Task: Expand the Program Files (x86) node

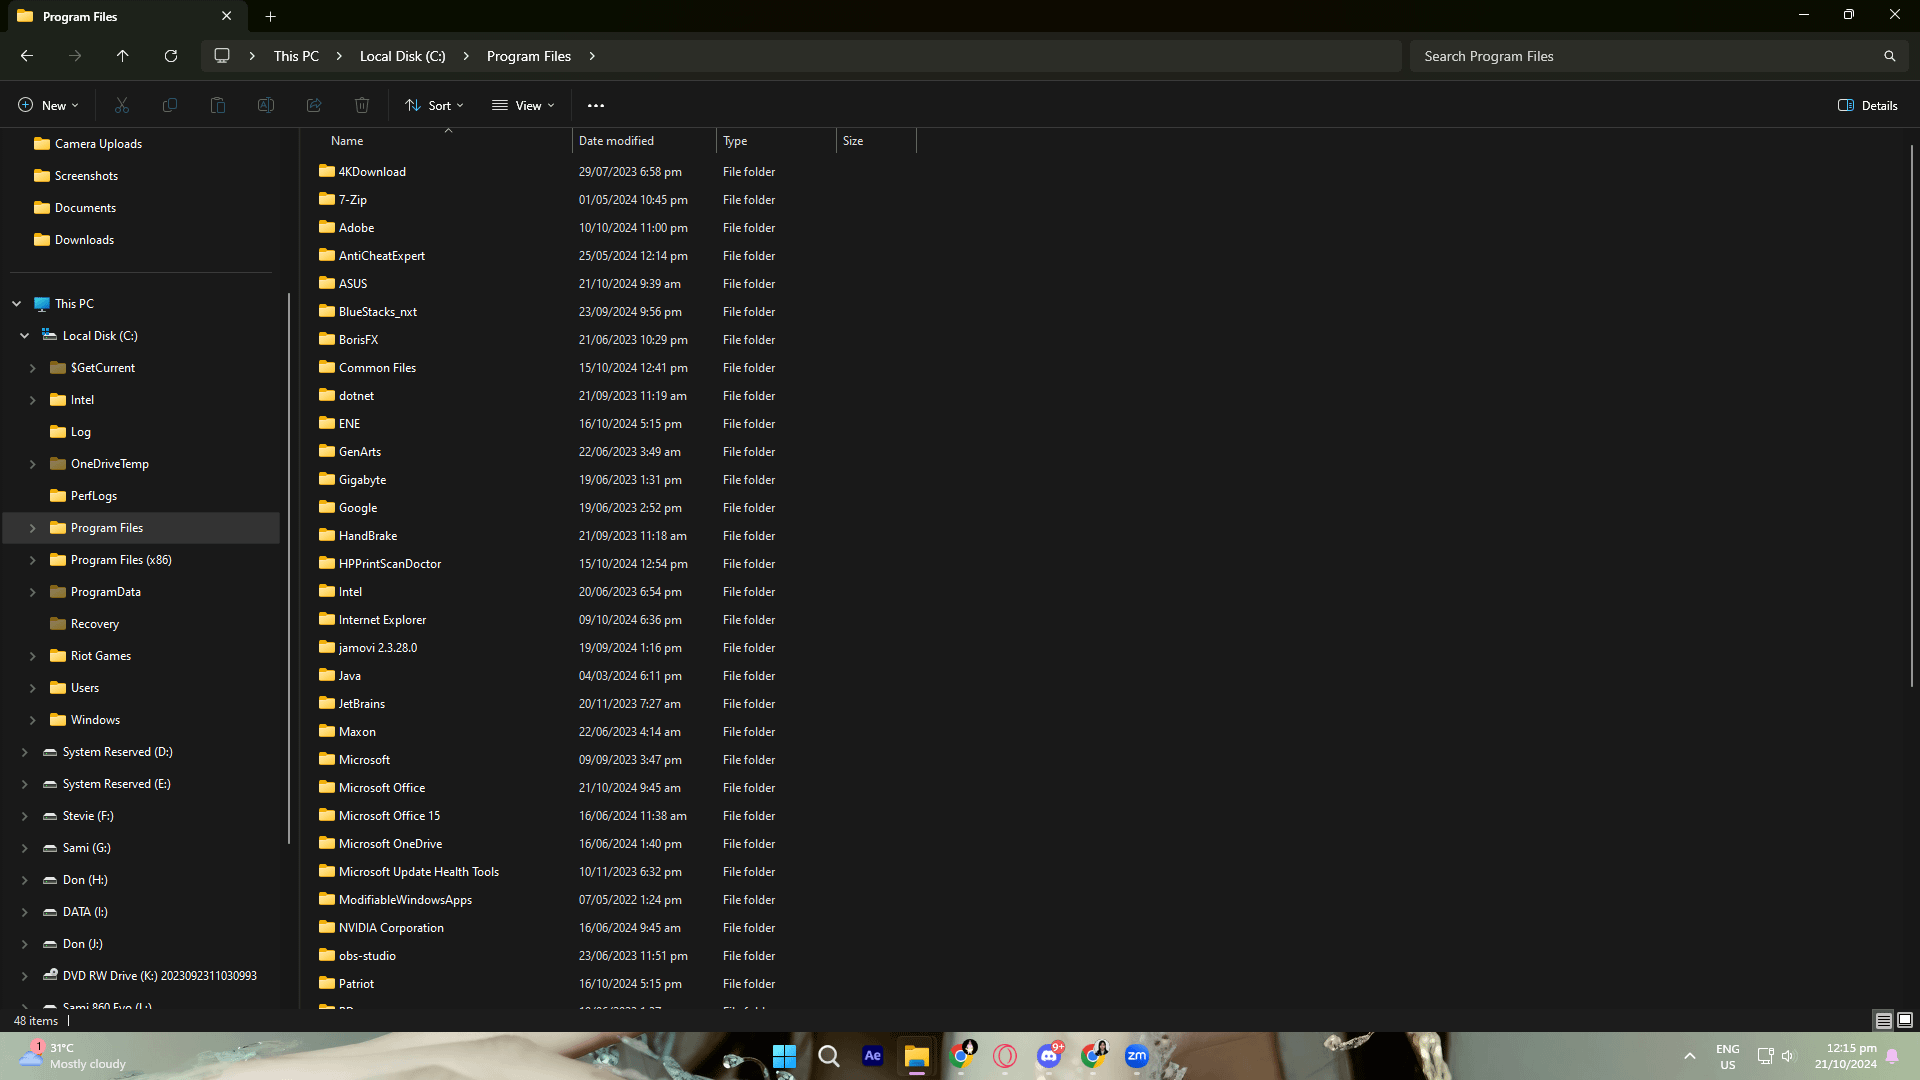Action: (33, 560)
